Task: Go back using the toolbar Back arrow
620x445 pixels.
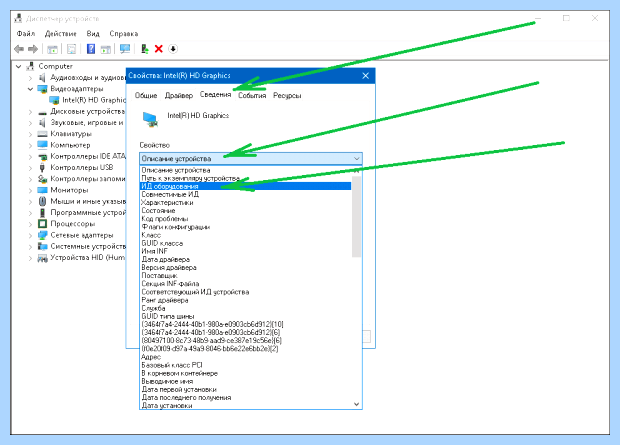Action: tap(19, 49)
